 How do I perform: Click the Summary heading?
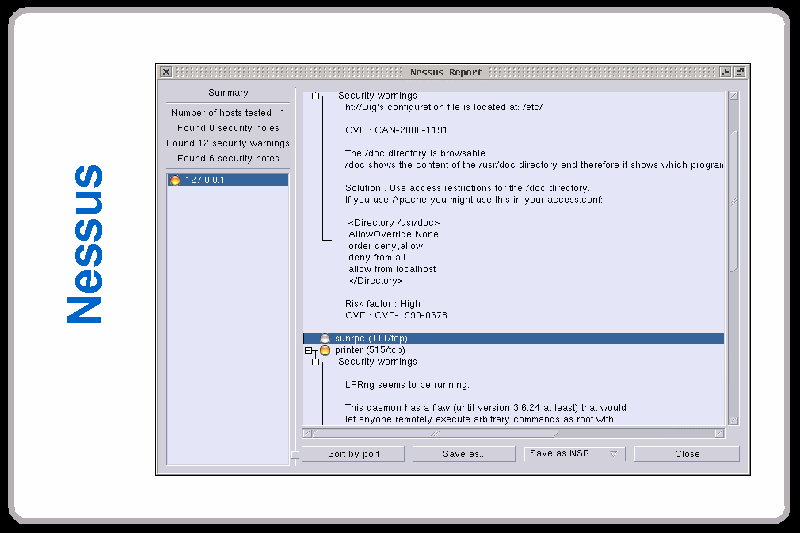click(x=228, y=93)
